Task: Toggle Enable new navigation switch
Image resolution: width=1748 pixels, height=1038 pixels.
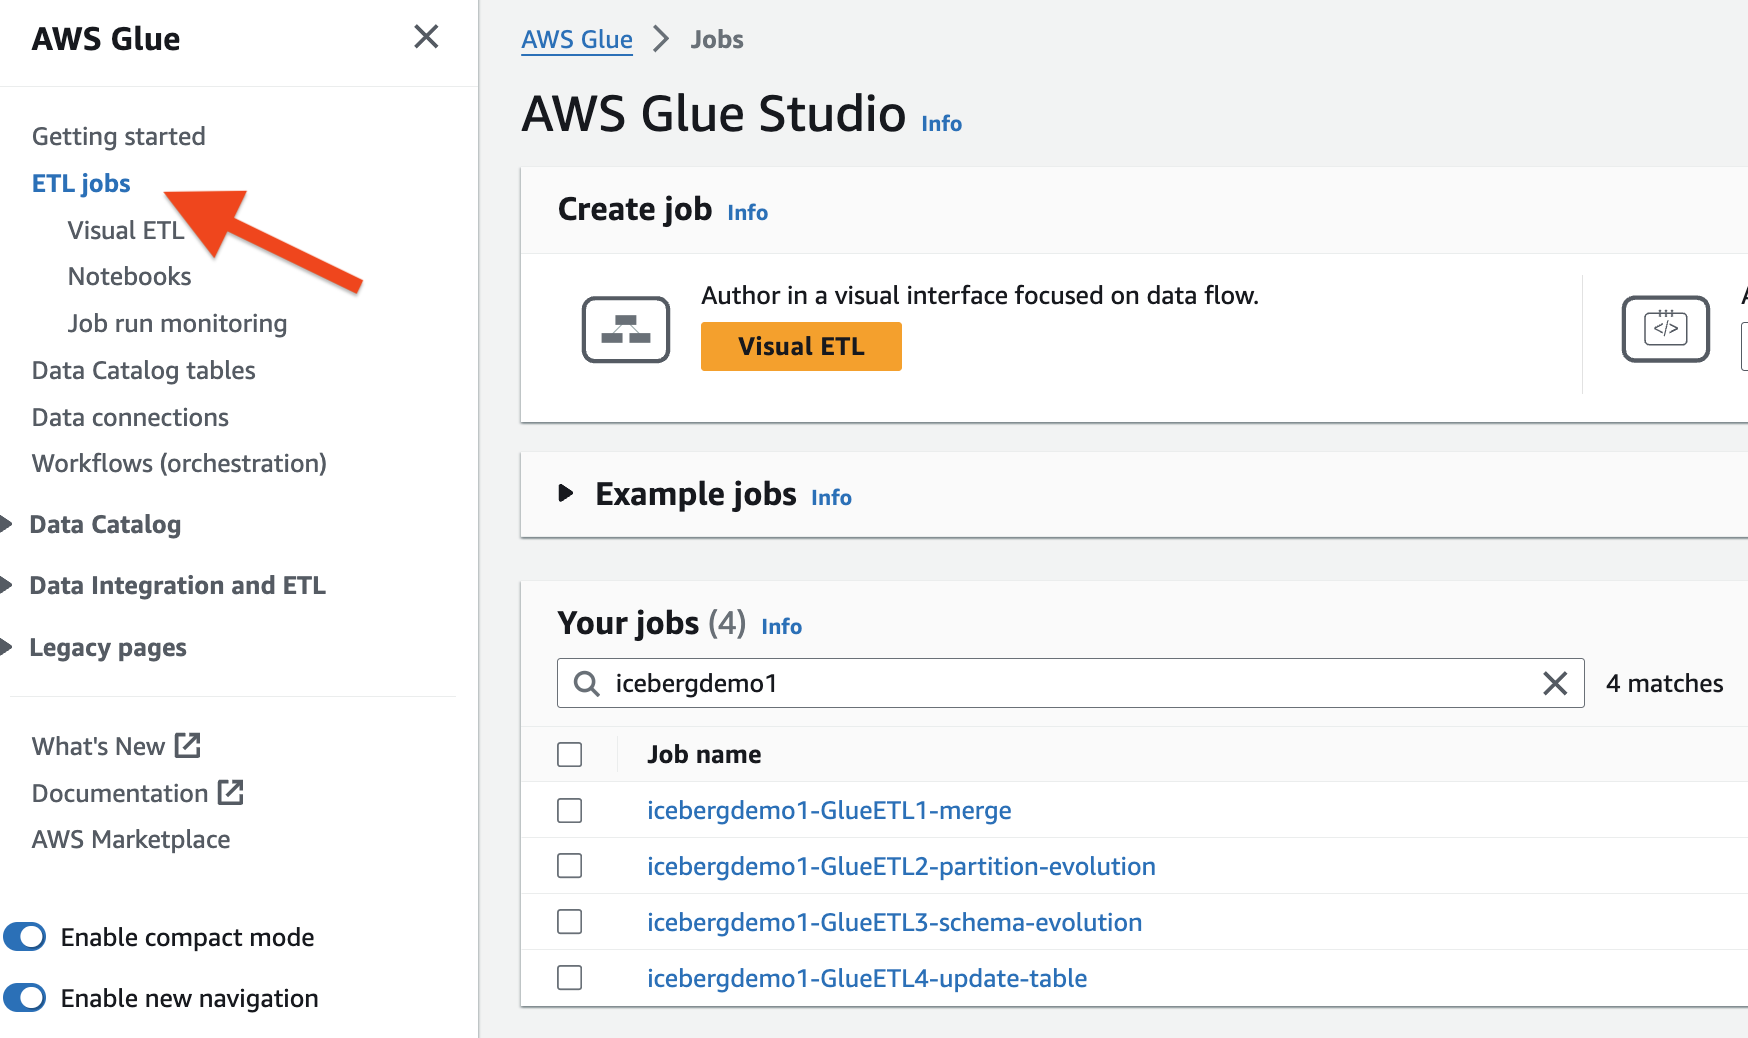Action: 25,998
